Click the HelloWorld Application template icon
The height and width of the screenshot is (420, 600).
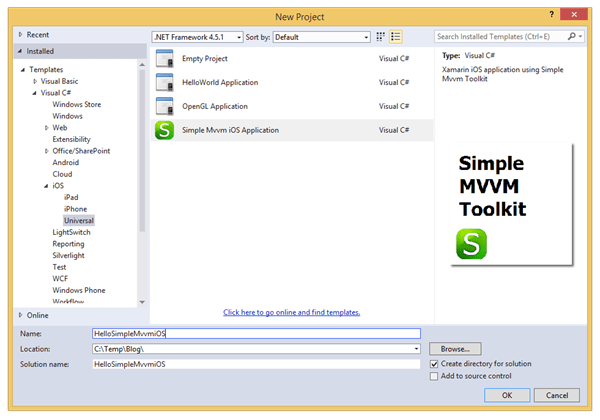(165, 83)
